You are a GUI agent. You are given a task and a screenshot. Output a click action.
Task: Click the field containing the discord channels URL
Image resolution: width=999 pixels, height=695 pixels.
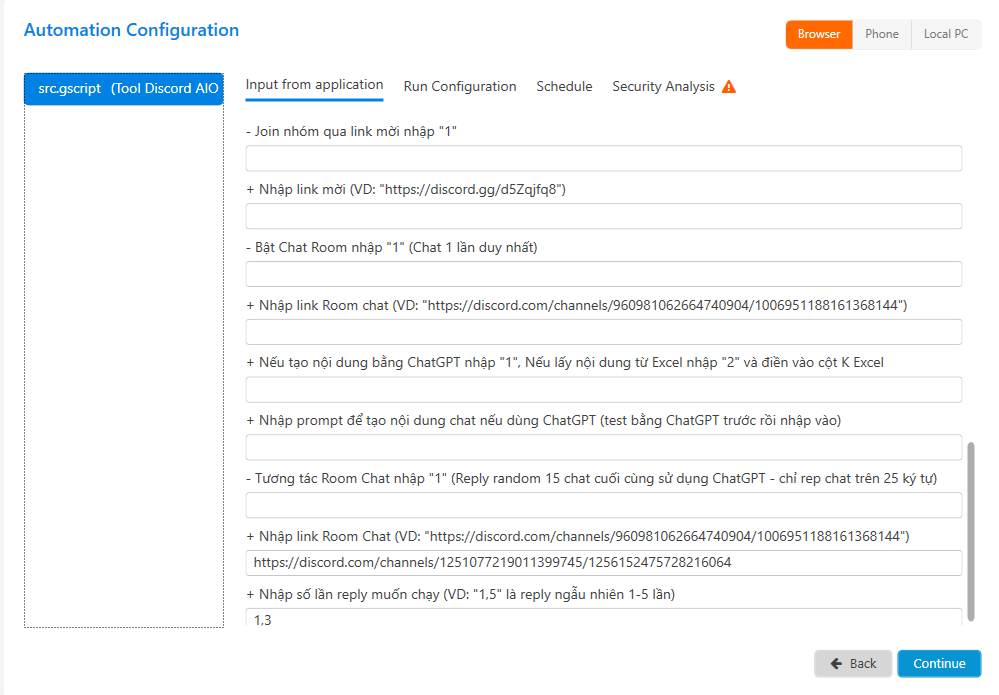pos(603,562)
